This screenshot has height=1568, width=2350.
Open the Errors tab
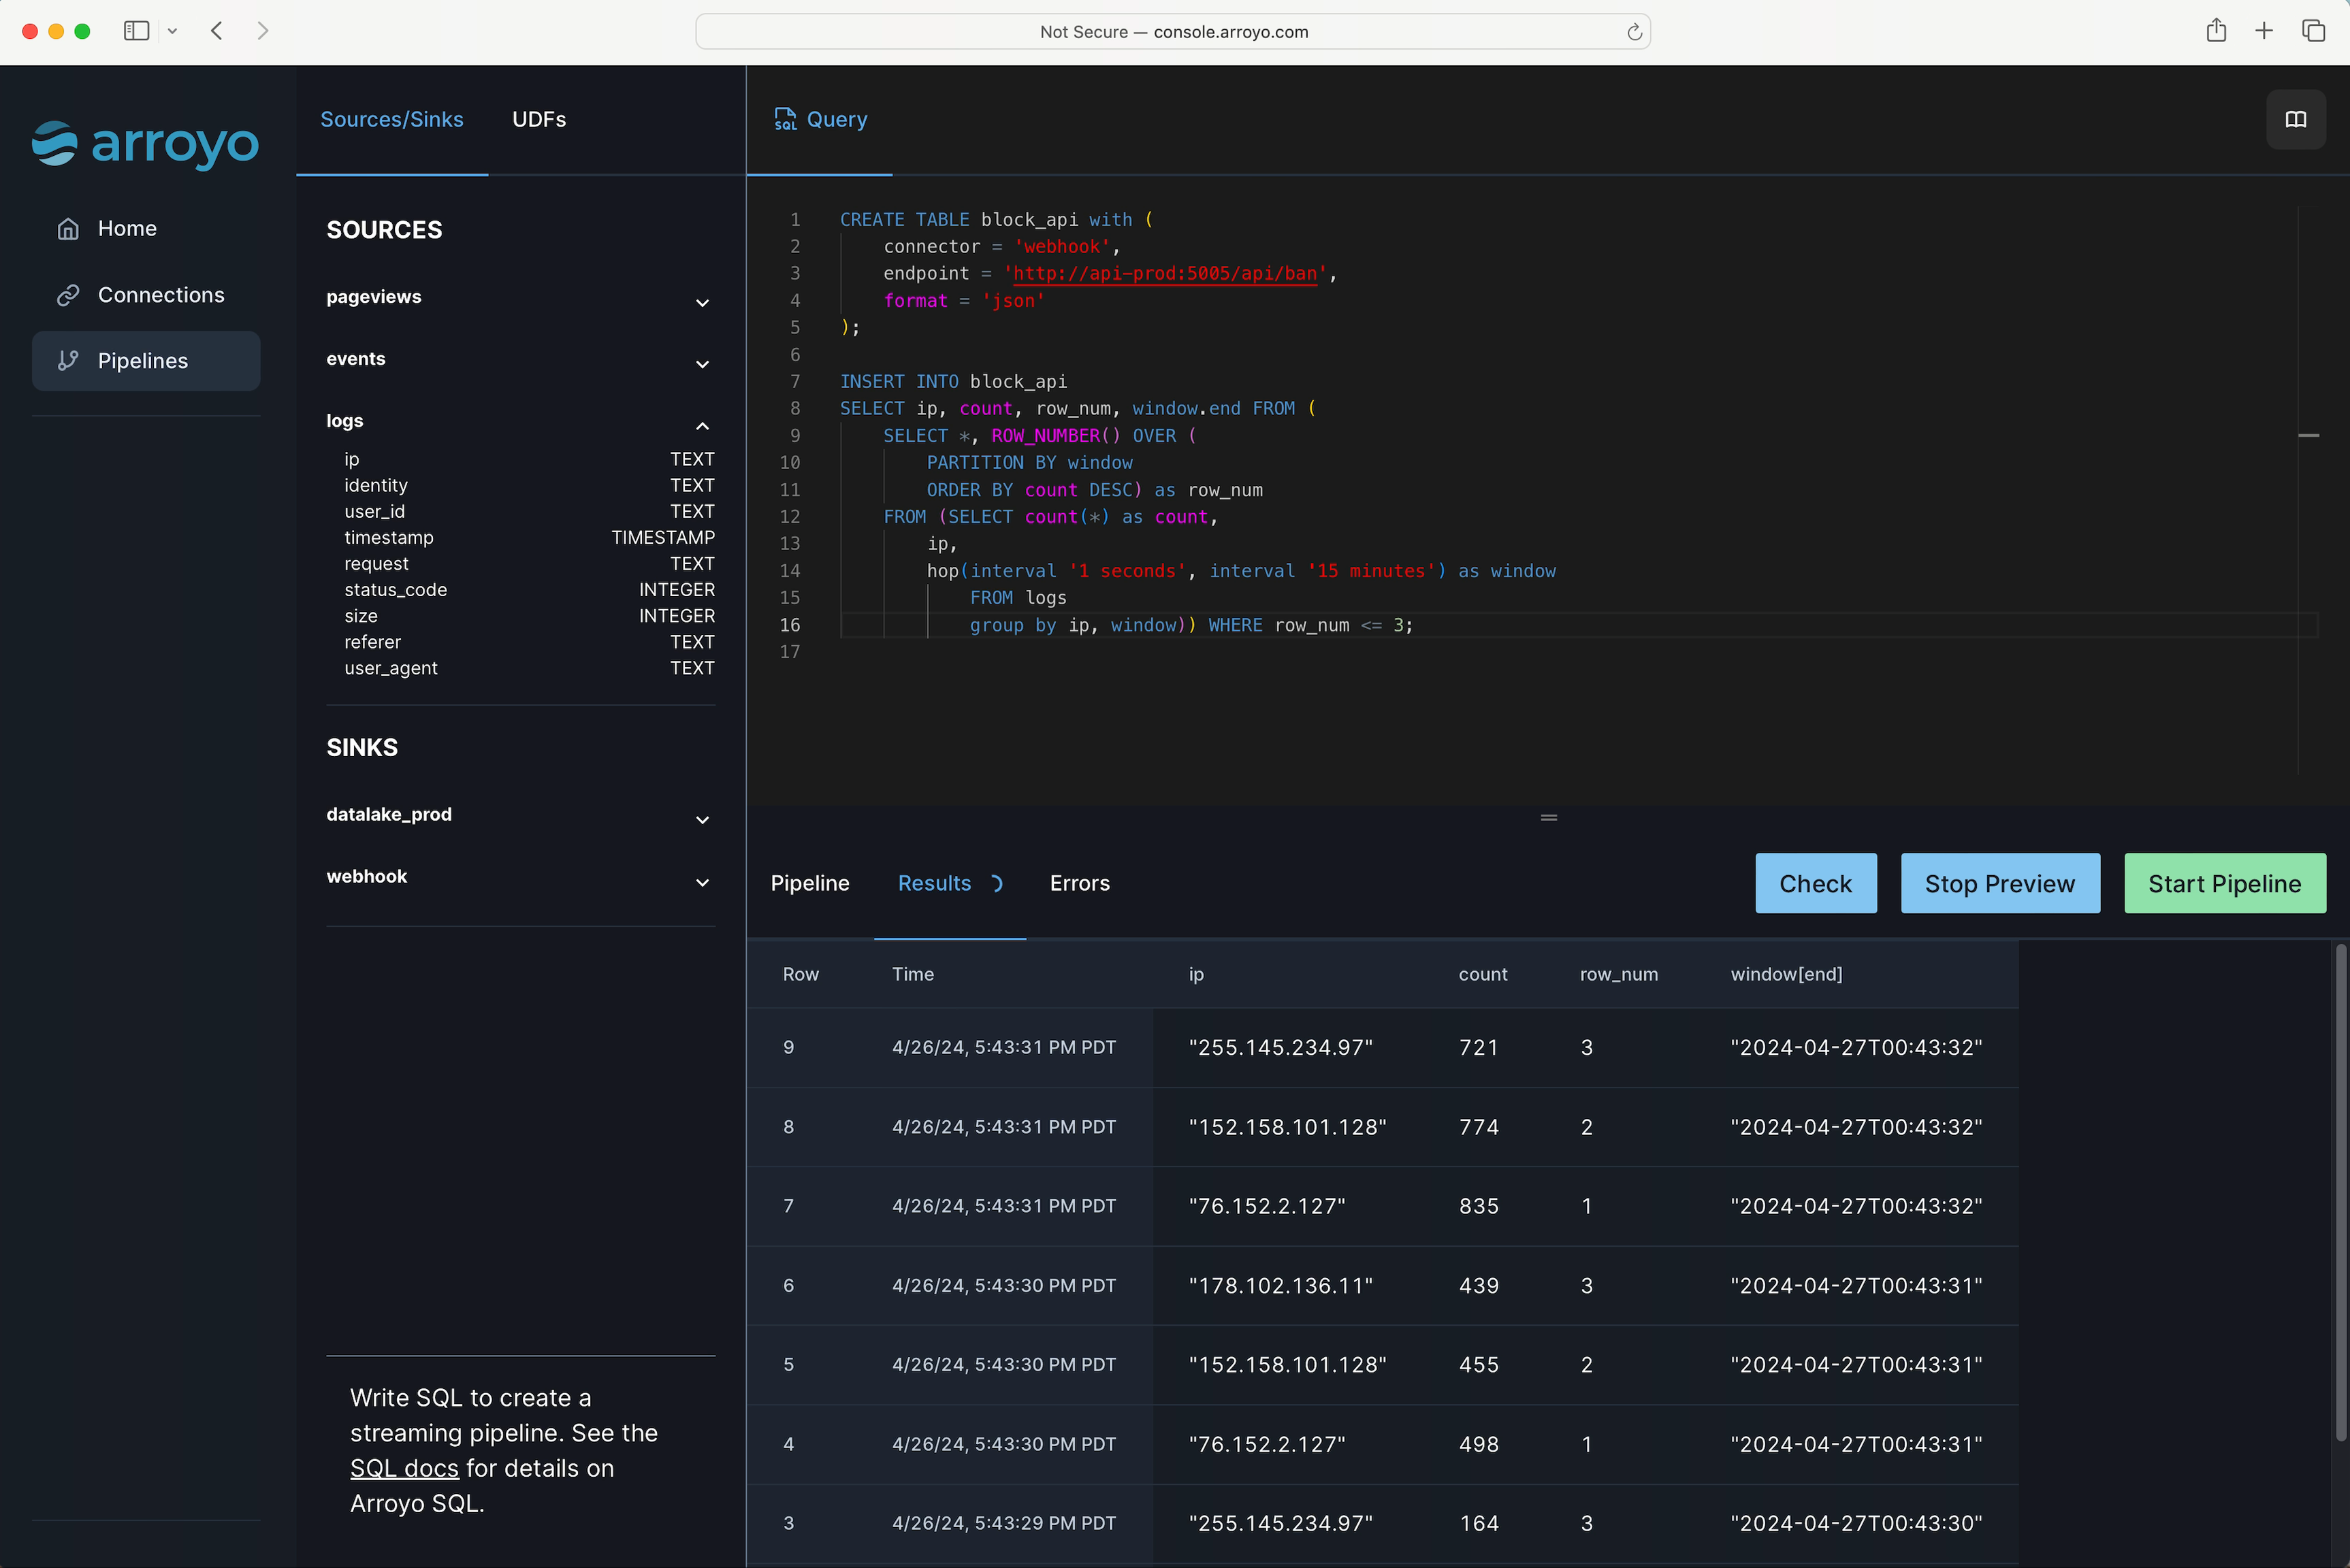coord(1079,883)
